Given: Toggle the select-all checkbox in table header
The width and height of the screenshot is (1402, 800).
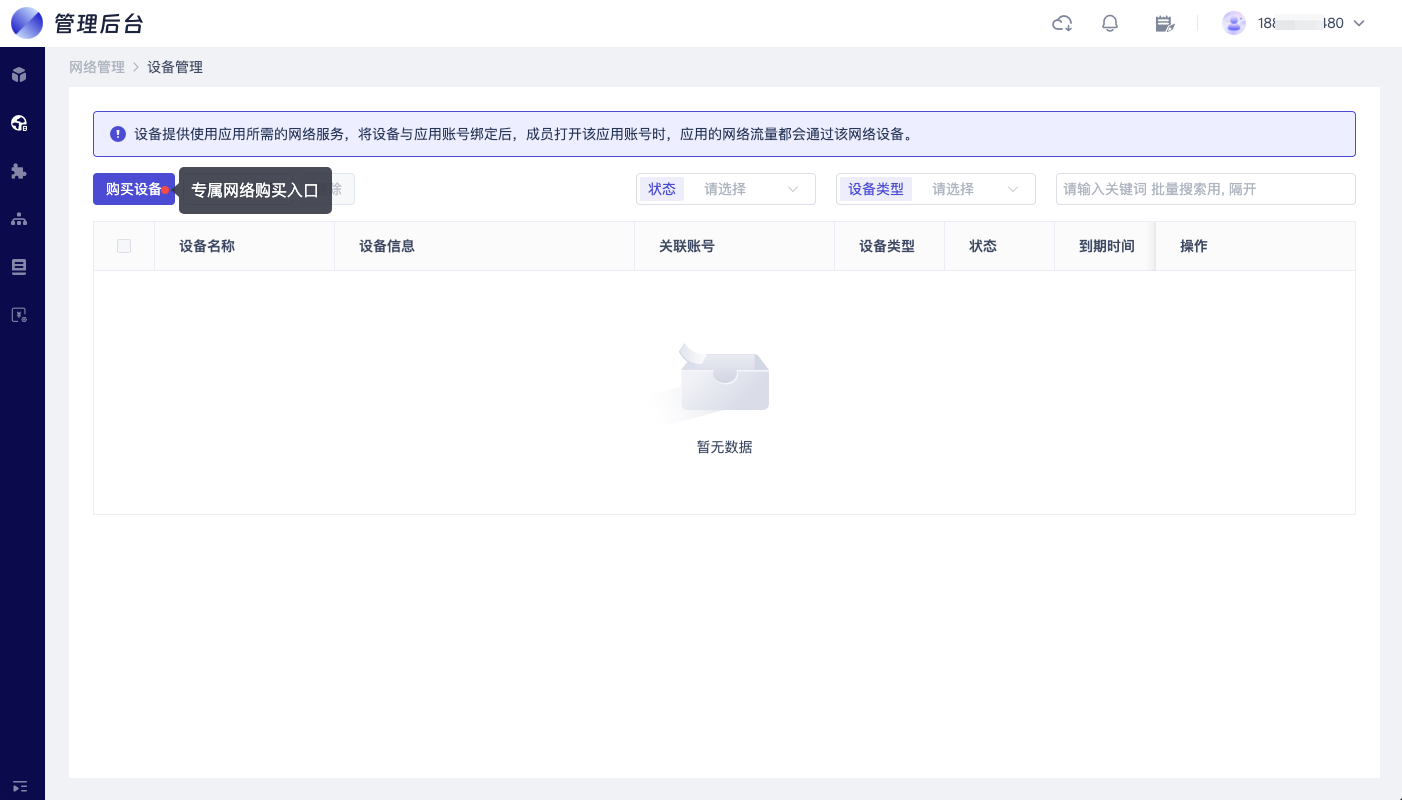Looking at the screenshot, I should tap(124, 246).
